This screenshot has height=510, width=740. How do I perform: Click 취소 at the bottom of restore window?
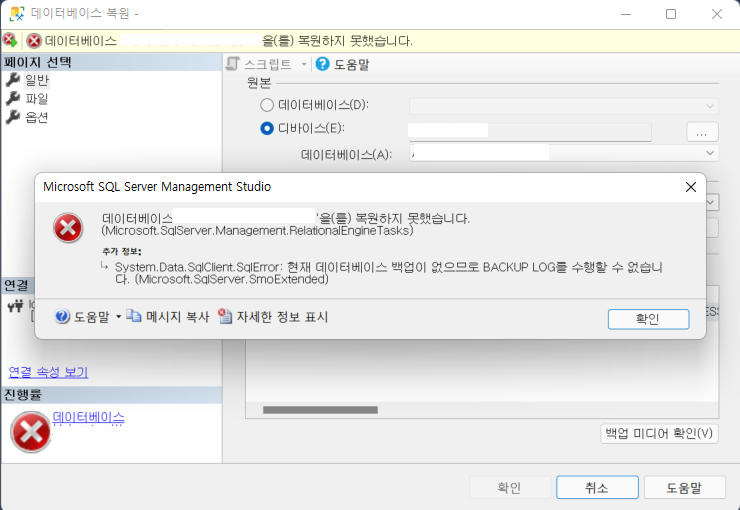(597, 487)
